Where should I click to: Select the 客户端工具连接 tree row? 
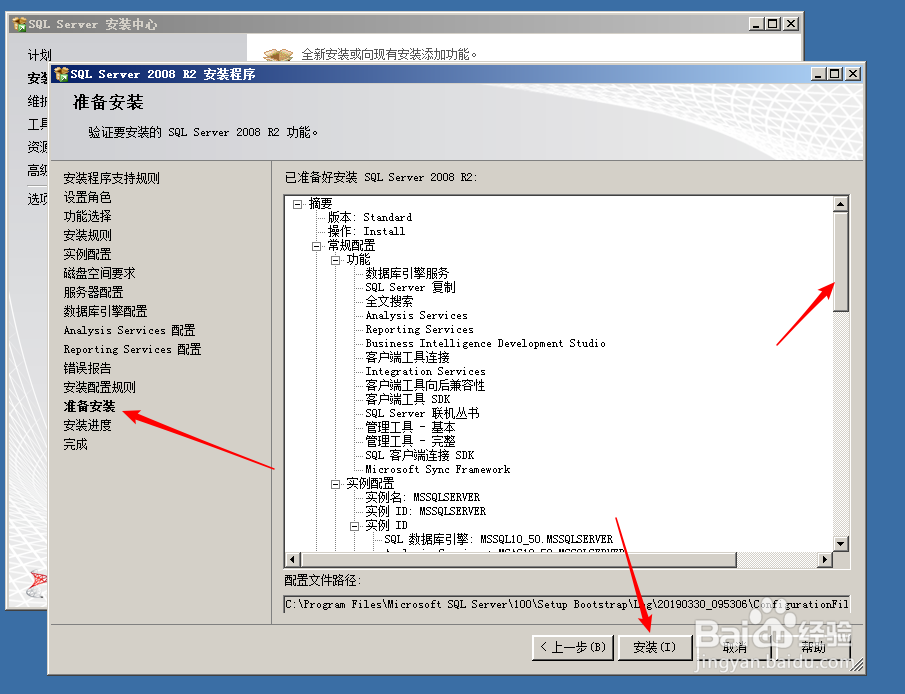click(x=407, y=358)
